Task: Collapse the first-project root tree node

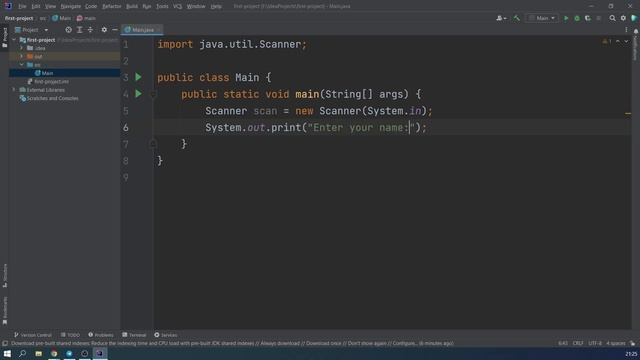Action: coord(14,40)
